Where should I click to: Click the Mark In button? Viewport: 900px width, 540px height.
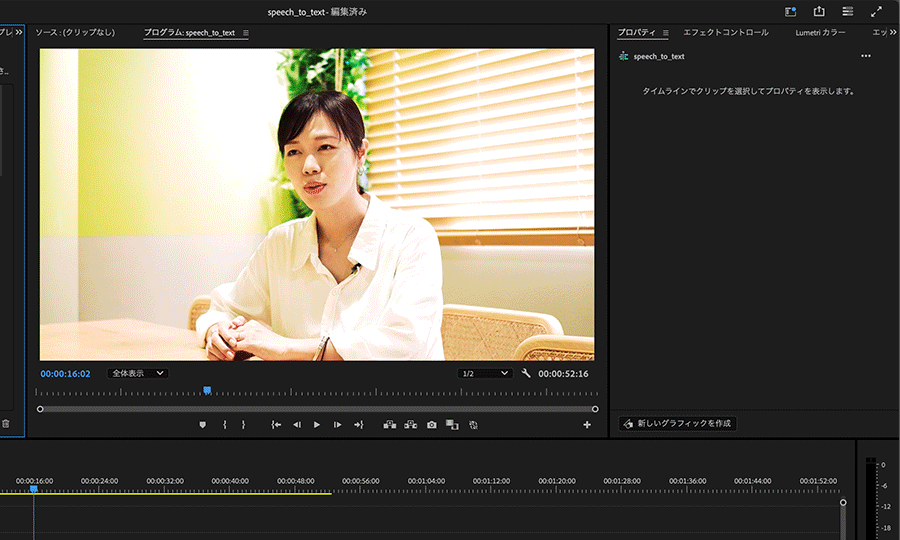[x=224, y=425]
